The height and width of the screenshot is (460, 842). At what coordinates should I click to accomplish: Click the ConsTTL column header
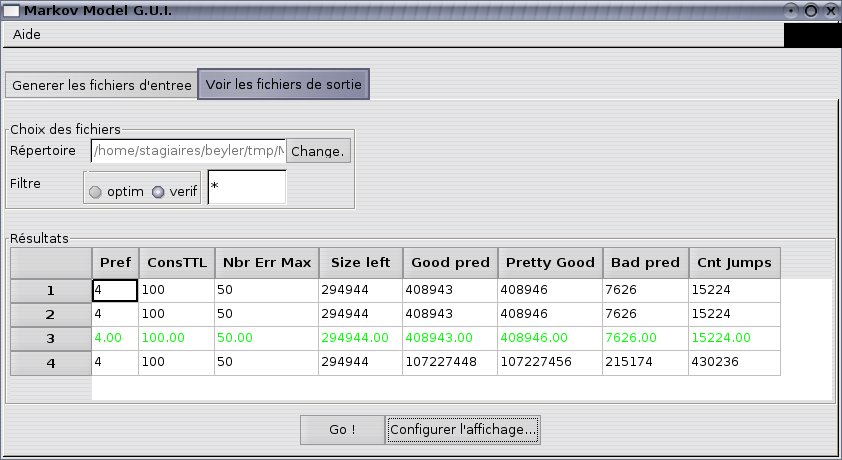[176, 263]
